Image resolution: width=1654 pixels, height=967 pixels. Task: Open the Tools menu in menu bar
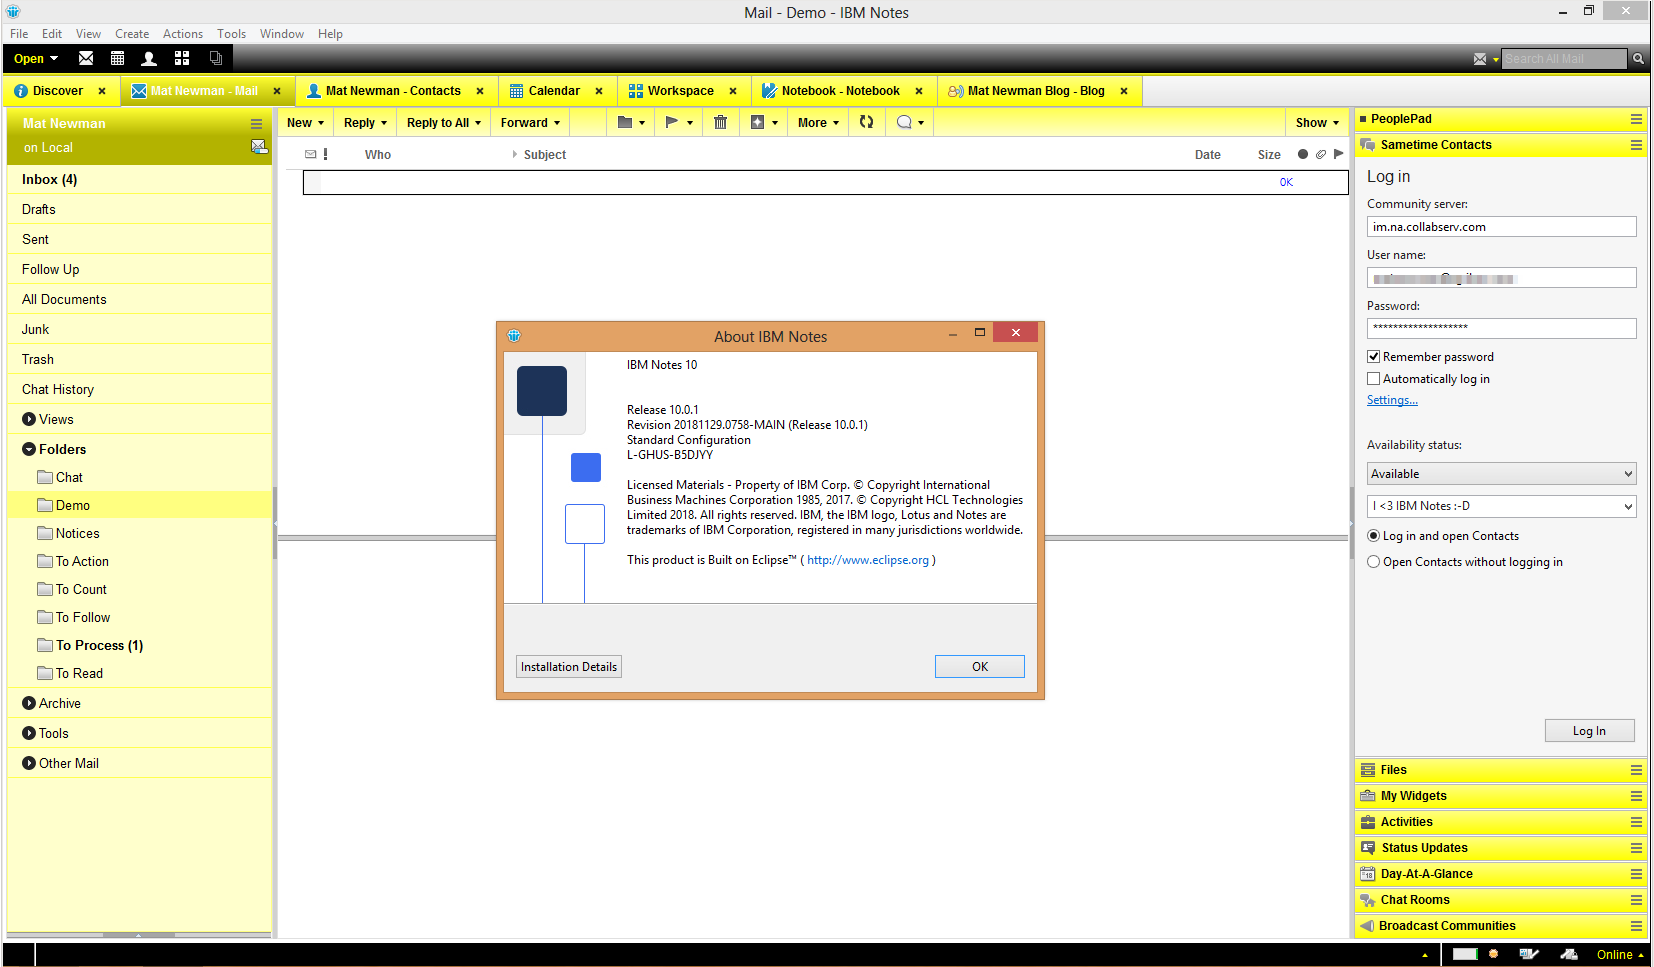(232, 33)
